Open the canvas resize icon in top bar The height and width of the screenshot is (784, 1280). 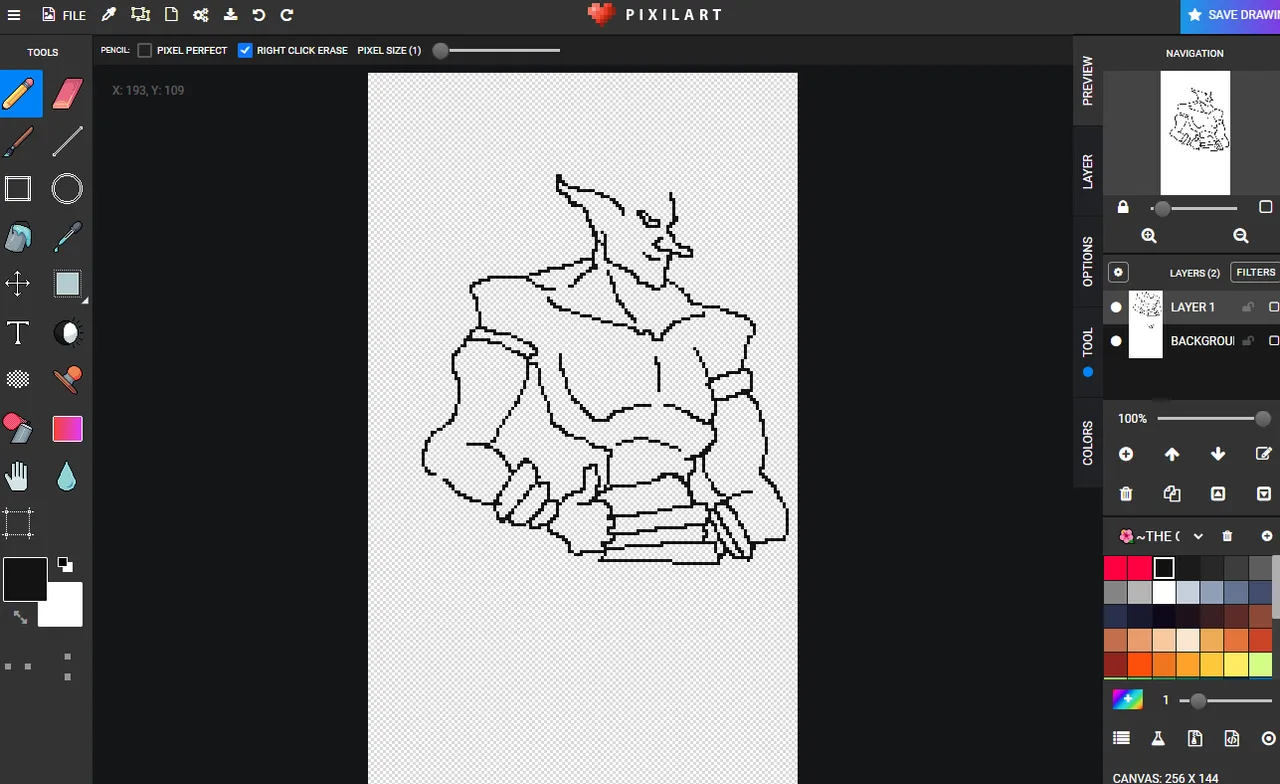pyautogui.click(x=140, y=15)
